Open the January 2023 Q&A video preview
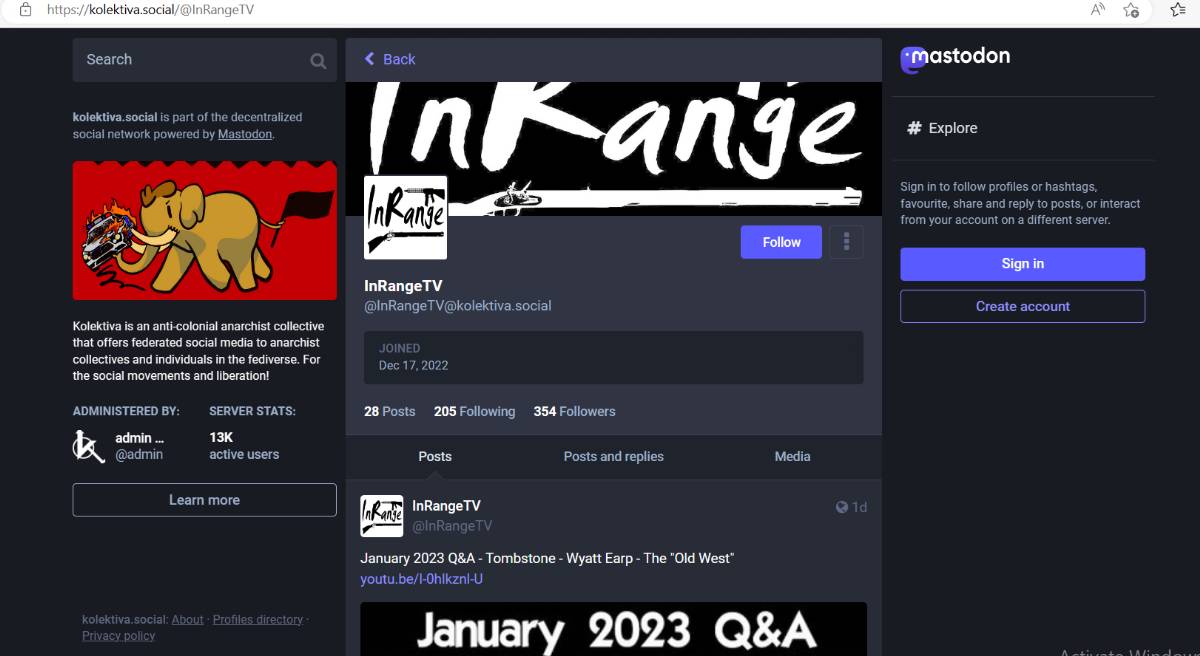 click(x=613, y=629)
